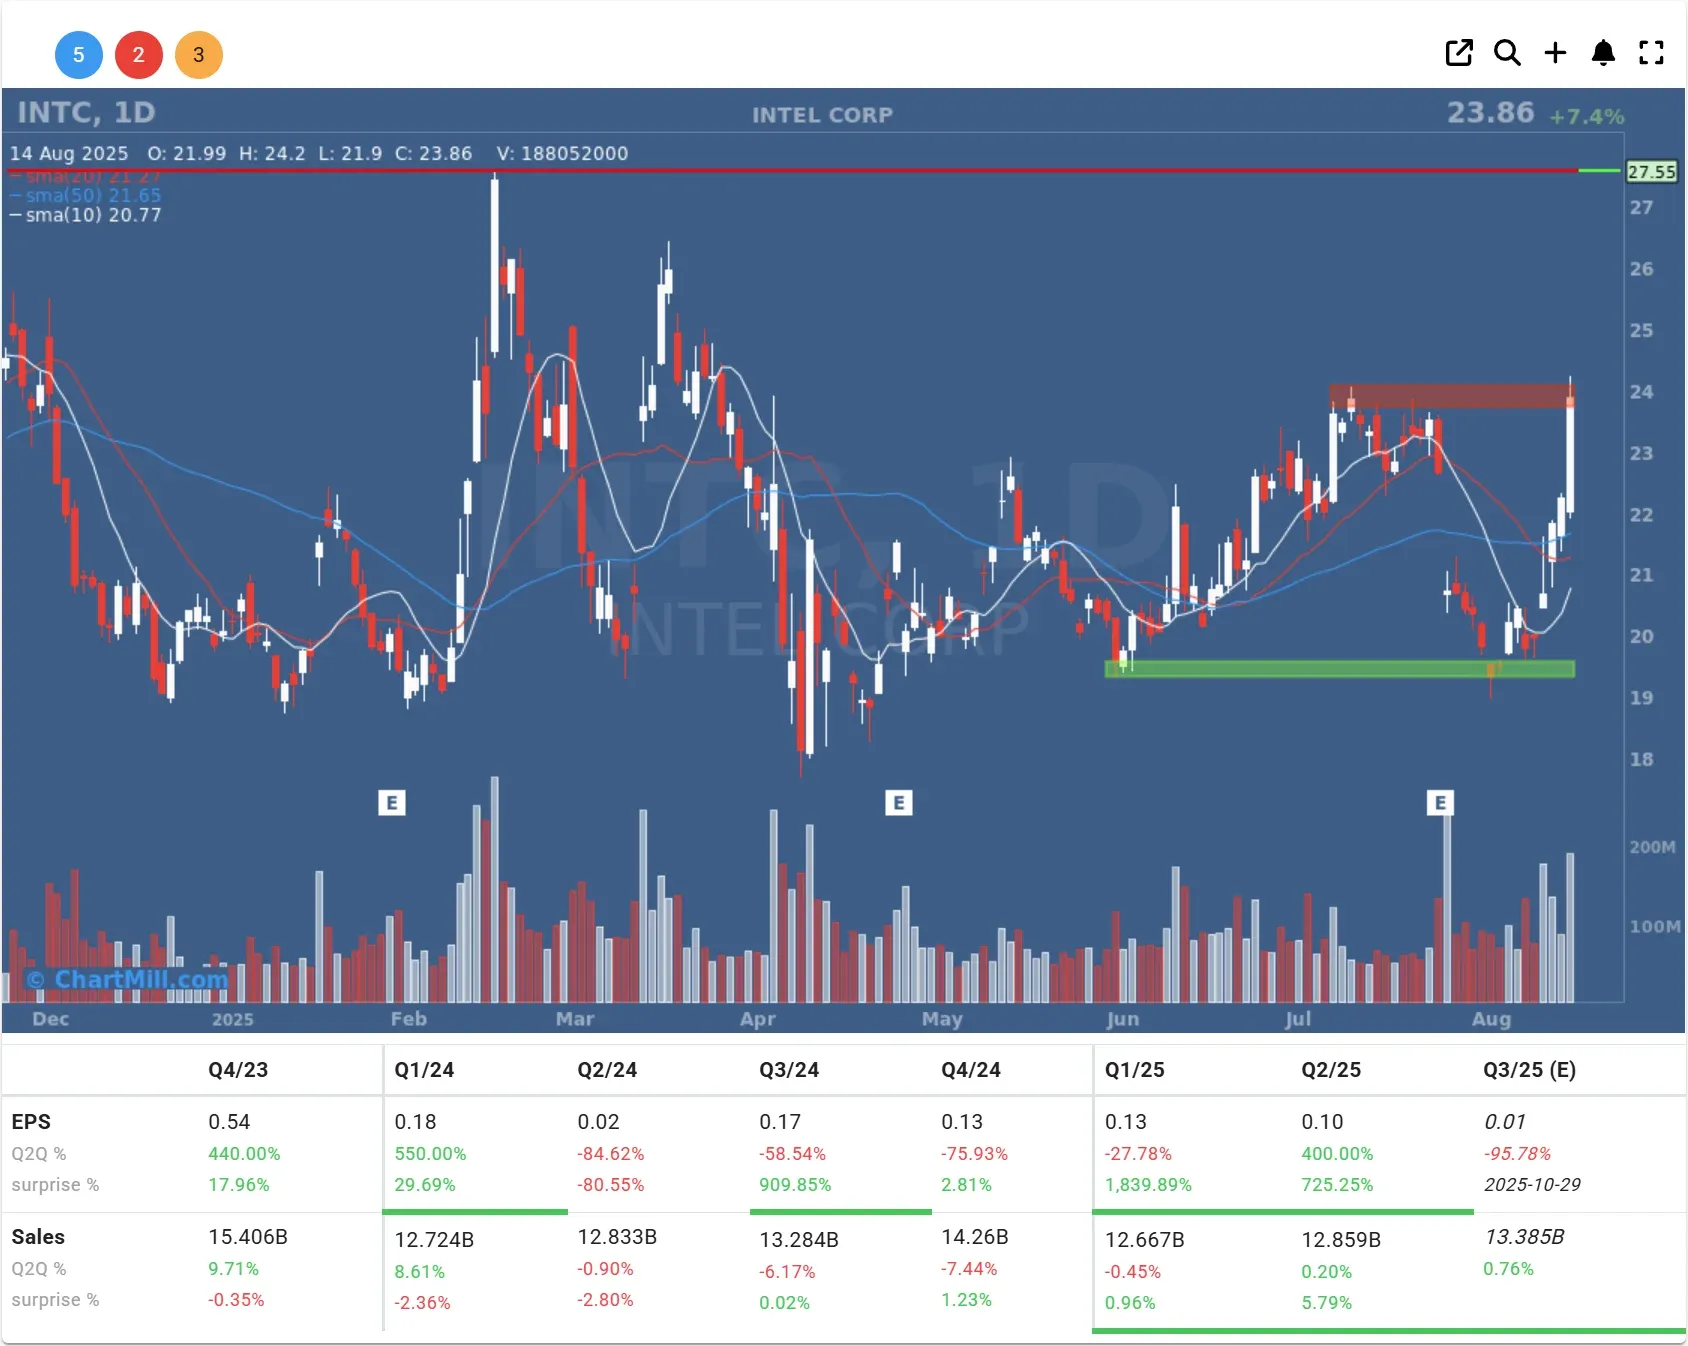Select the Q3/25 (E) column header
The height and width of the screenshot is (1346, 1688).
[x=1529, y=1069]
